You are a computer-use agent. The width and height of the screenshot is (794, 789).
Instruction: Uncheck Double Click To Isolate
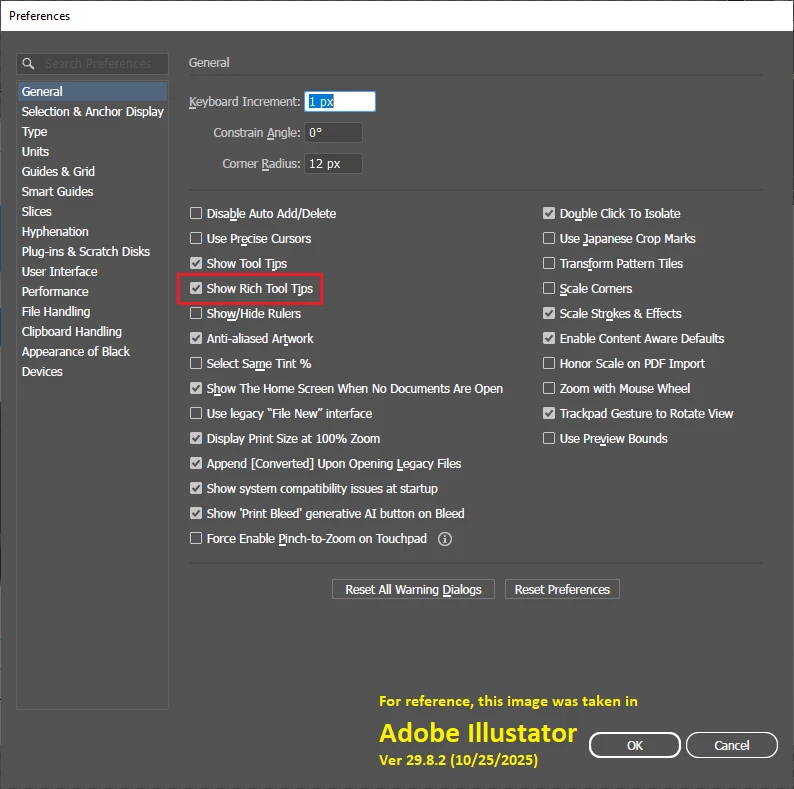tap(549, 213)
